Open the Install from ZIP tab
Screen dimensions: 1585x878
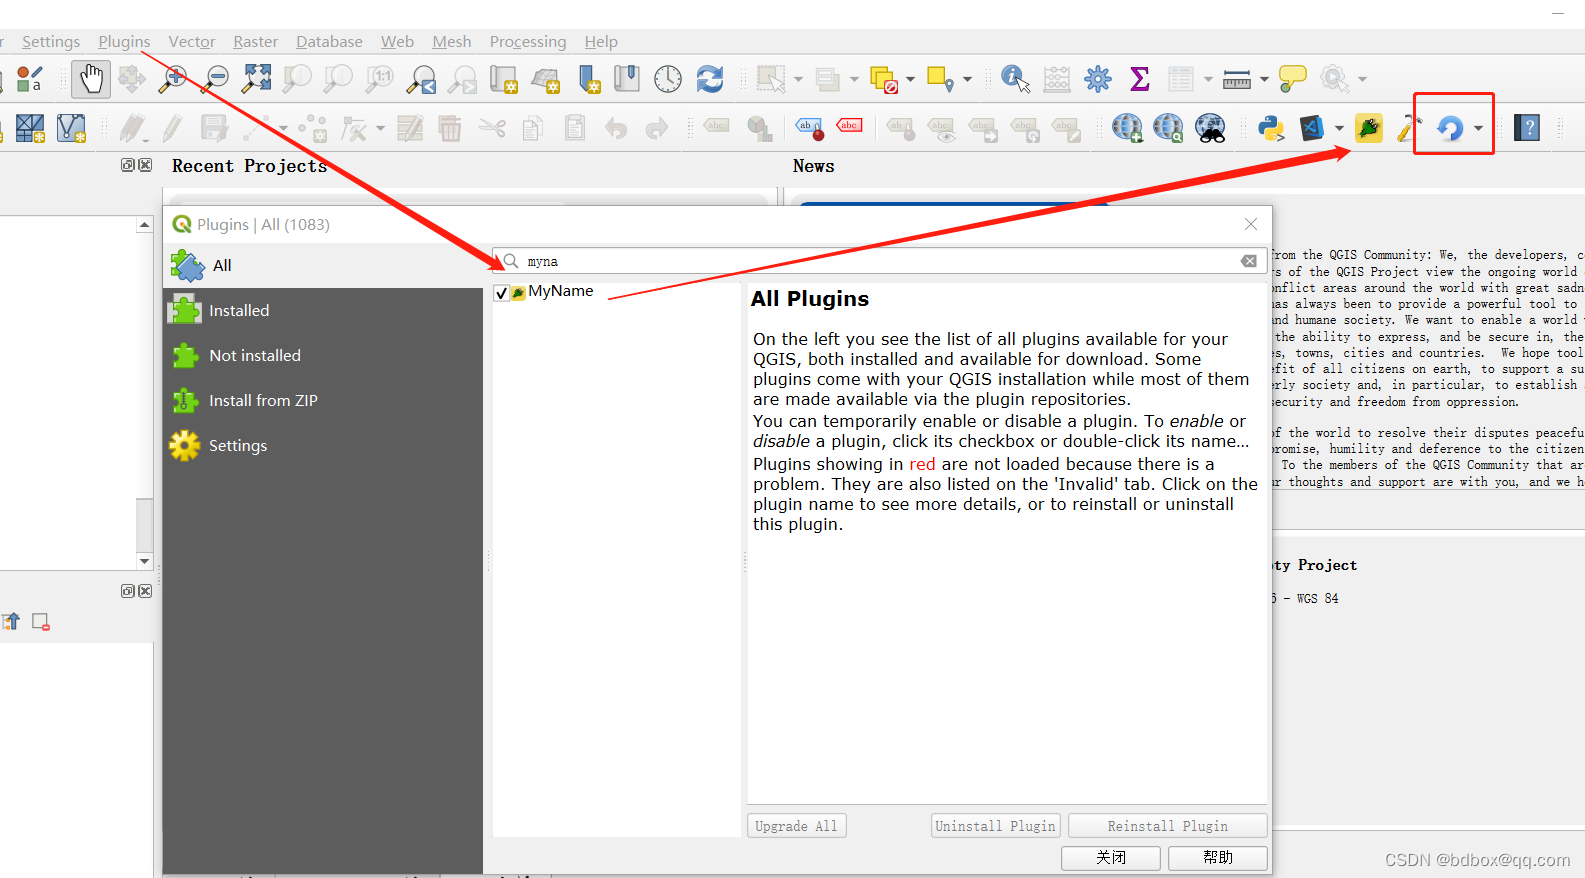coord(323,401)
